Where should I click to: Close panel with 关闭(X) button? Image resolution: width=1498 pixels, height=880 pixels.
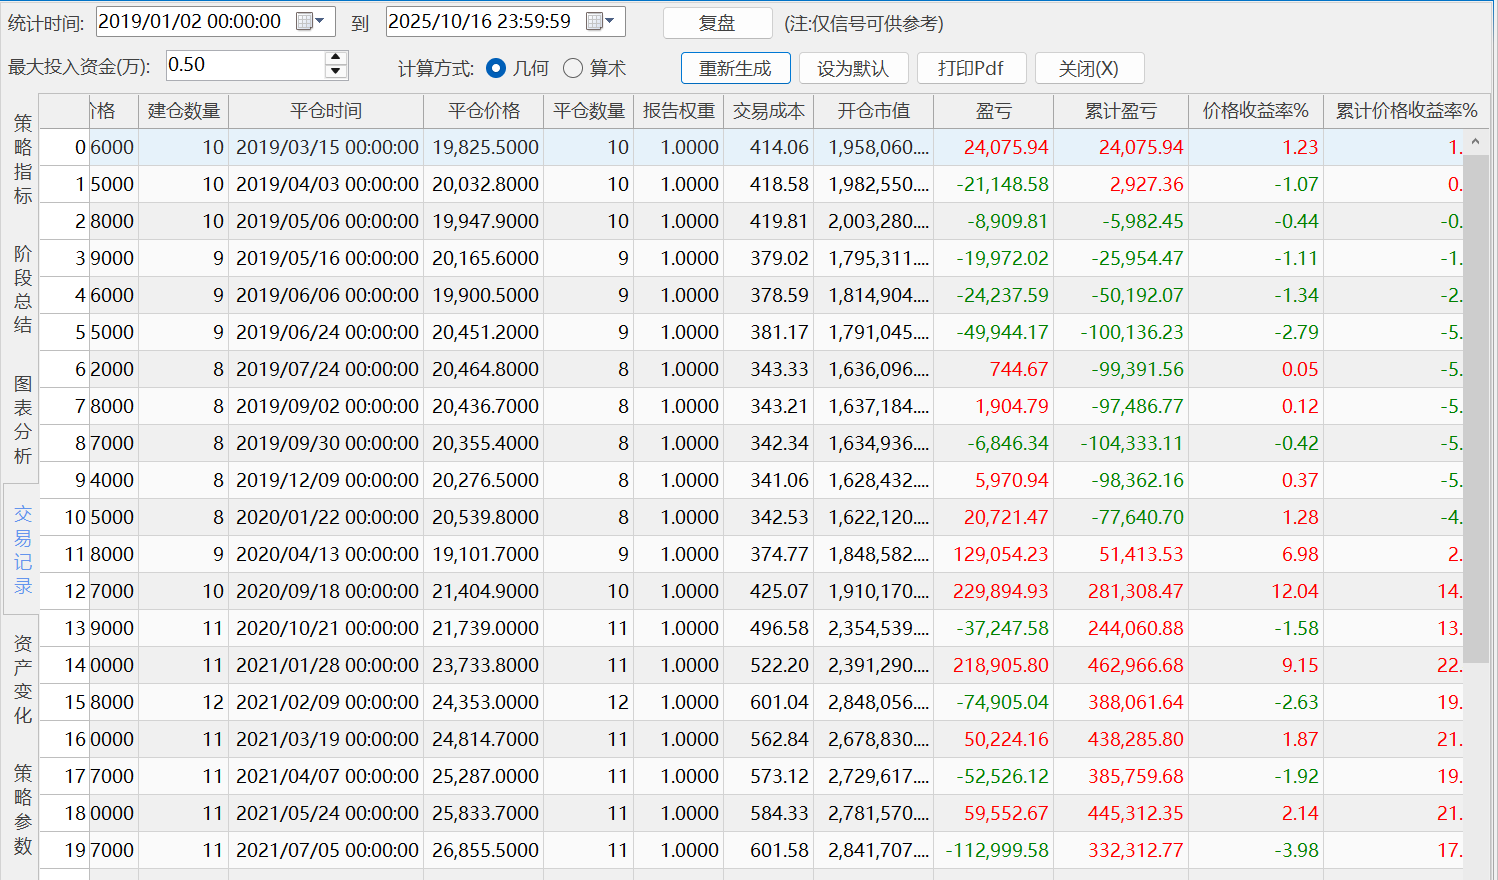1088,68
